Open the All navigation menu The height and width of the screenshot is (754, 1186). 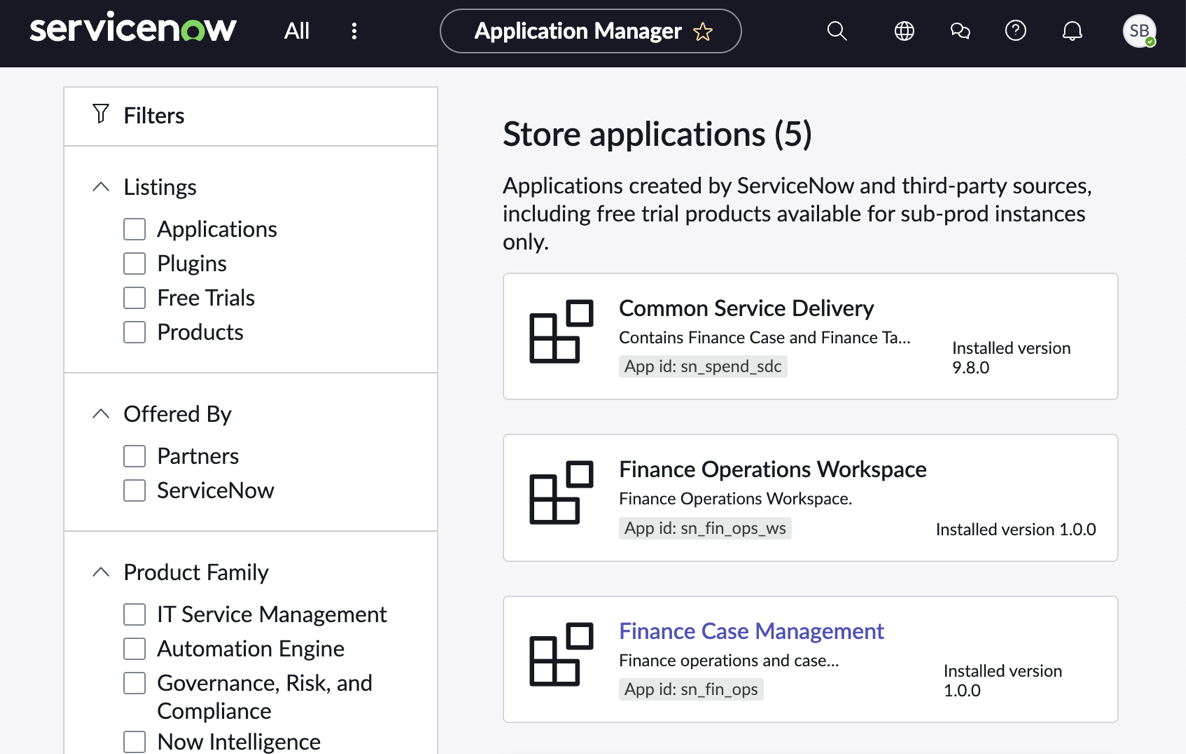[x=296, y=31]
